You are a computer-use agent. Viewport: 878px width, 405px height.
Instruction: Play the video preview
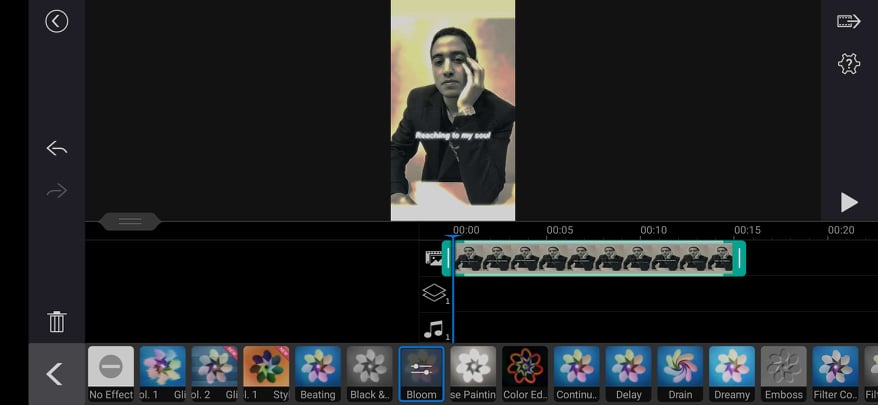coord(849,202)
